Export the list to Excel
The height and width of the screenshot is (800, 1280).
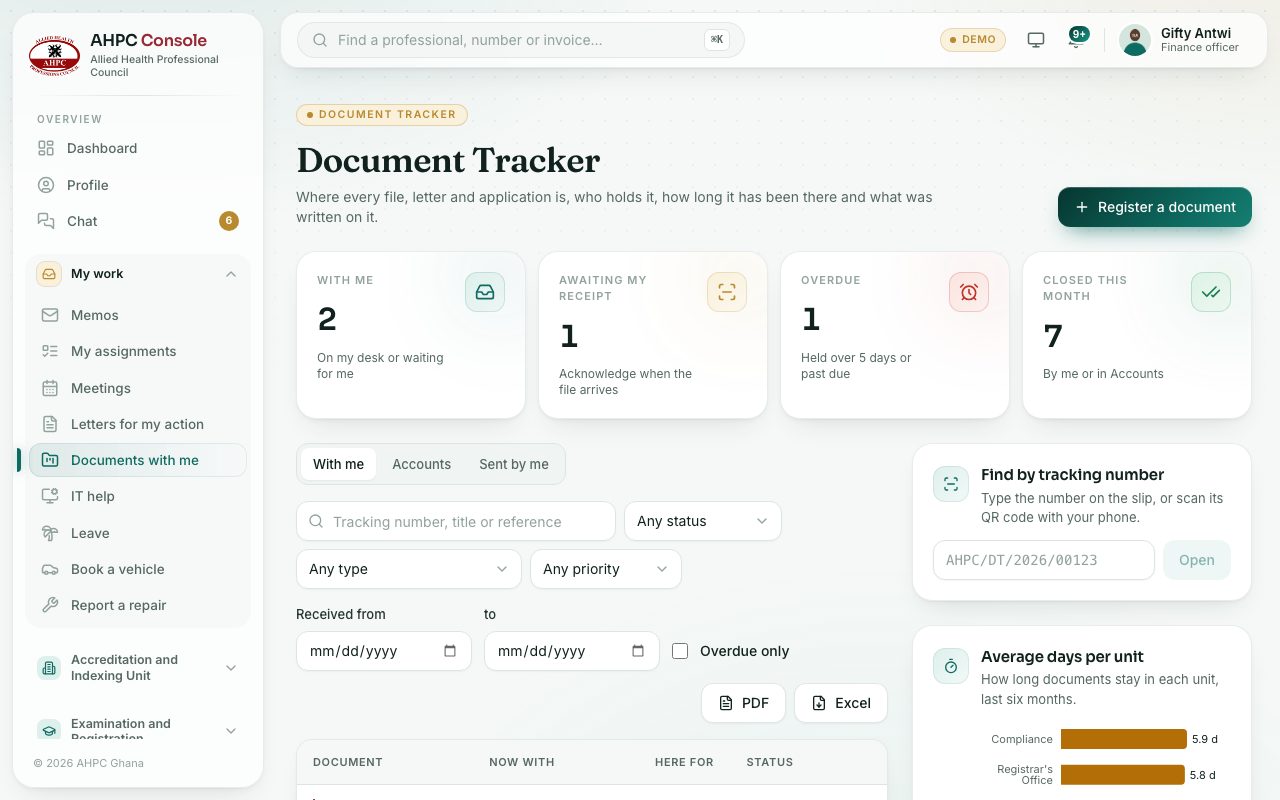pyautogui.click(x=841, y=703)
